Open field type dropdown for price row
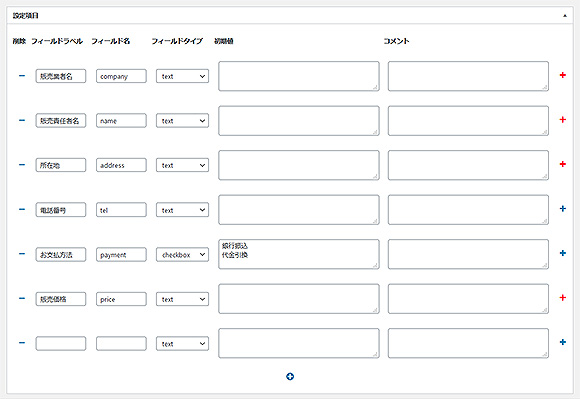Image resolution: width=580 pixels, height=399 pixels. point(182,299)
